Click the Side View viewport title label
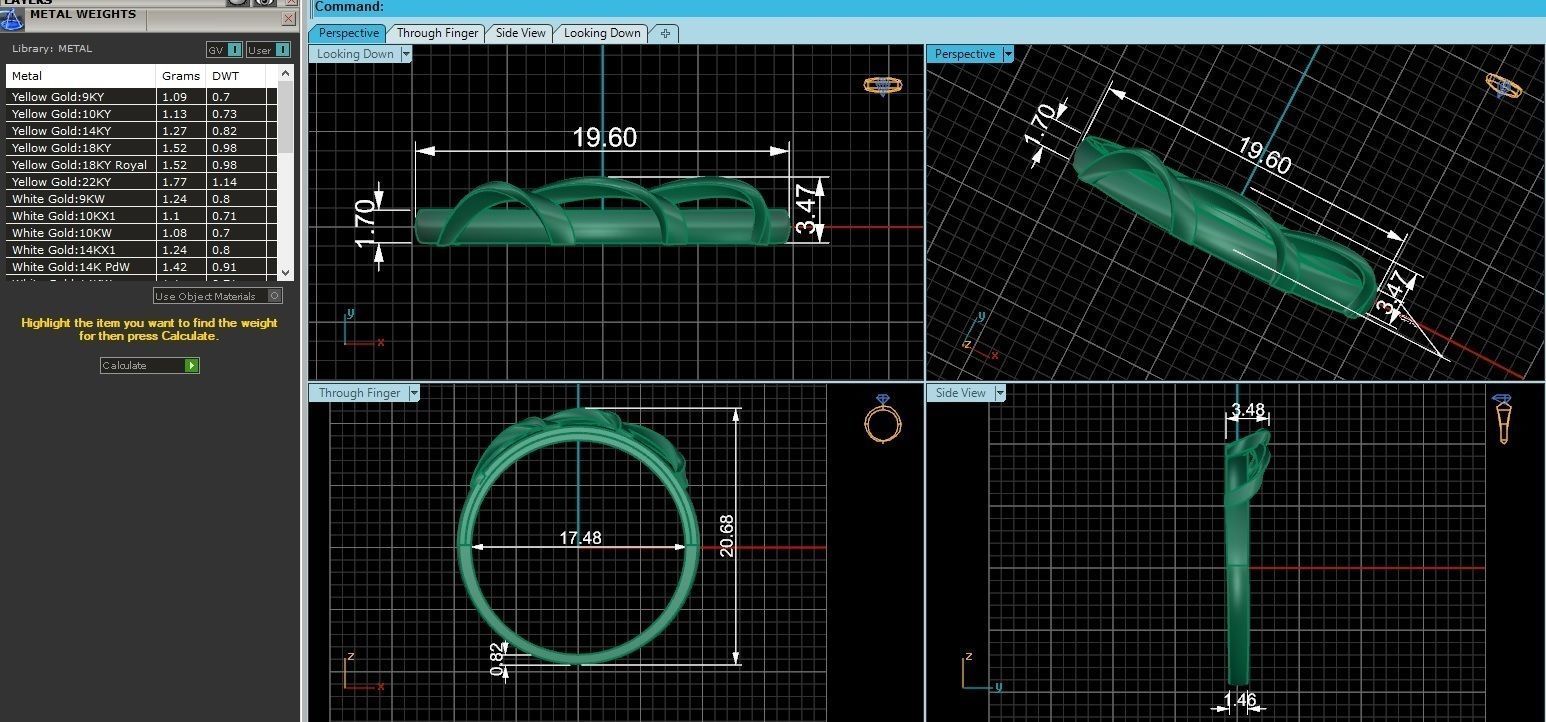This screenshot has height=722, width=1546. (x=960, y=393)
